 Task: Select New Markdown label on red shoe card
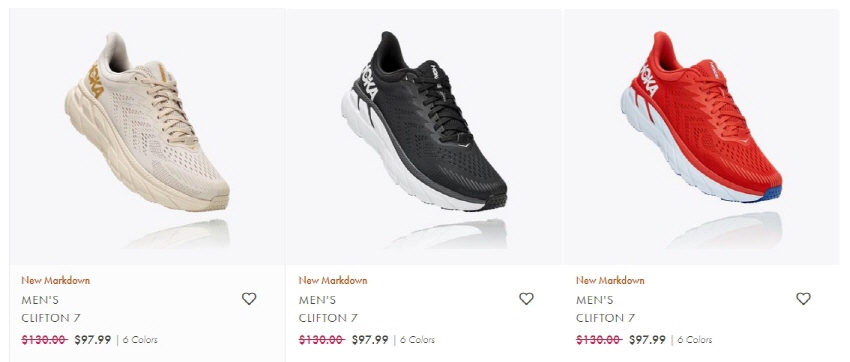[x=610, y=280]
